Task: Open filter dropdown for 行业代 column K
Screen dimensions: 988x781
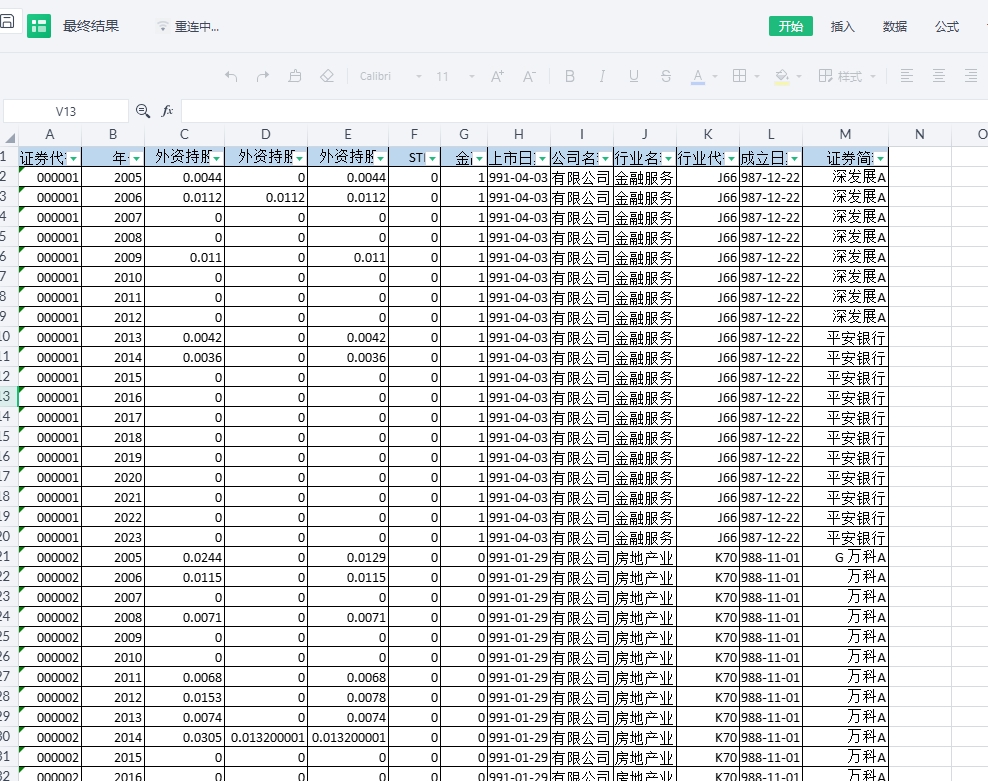Action: click(732, 158)
